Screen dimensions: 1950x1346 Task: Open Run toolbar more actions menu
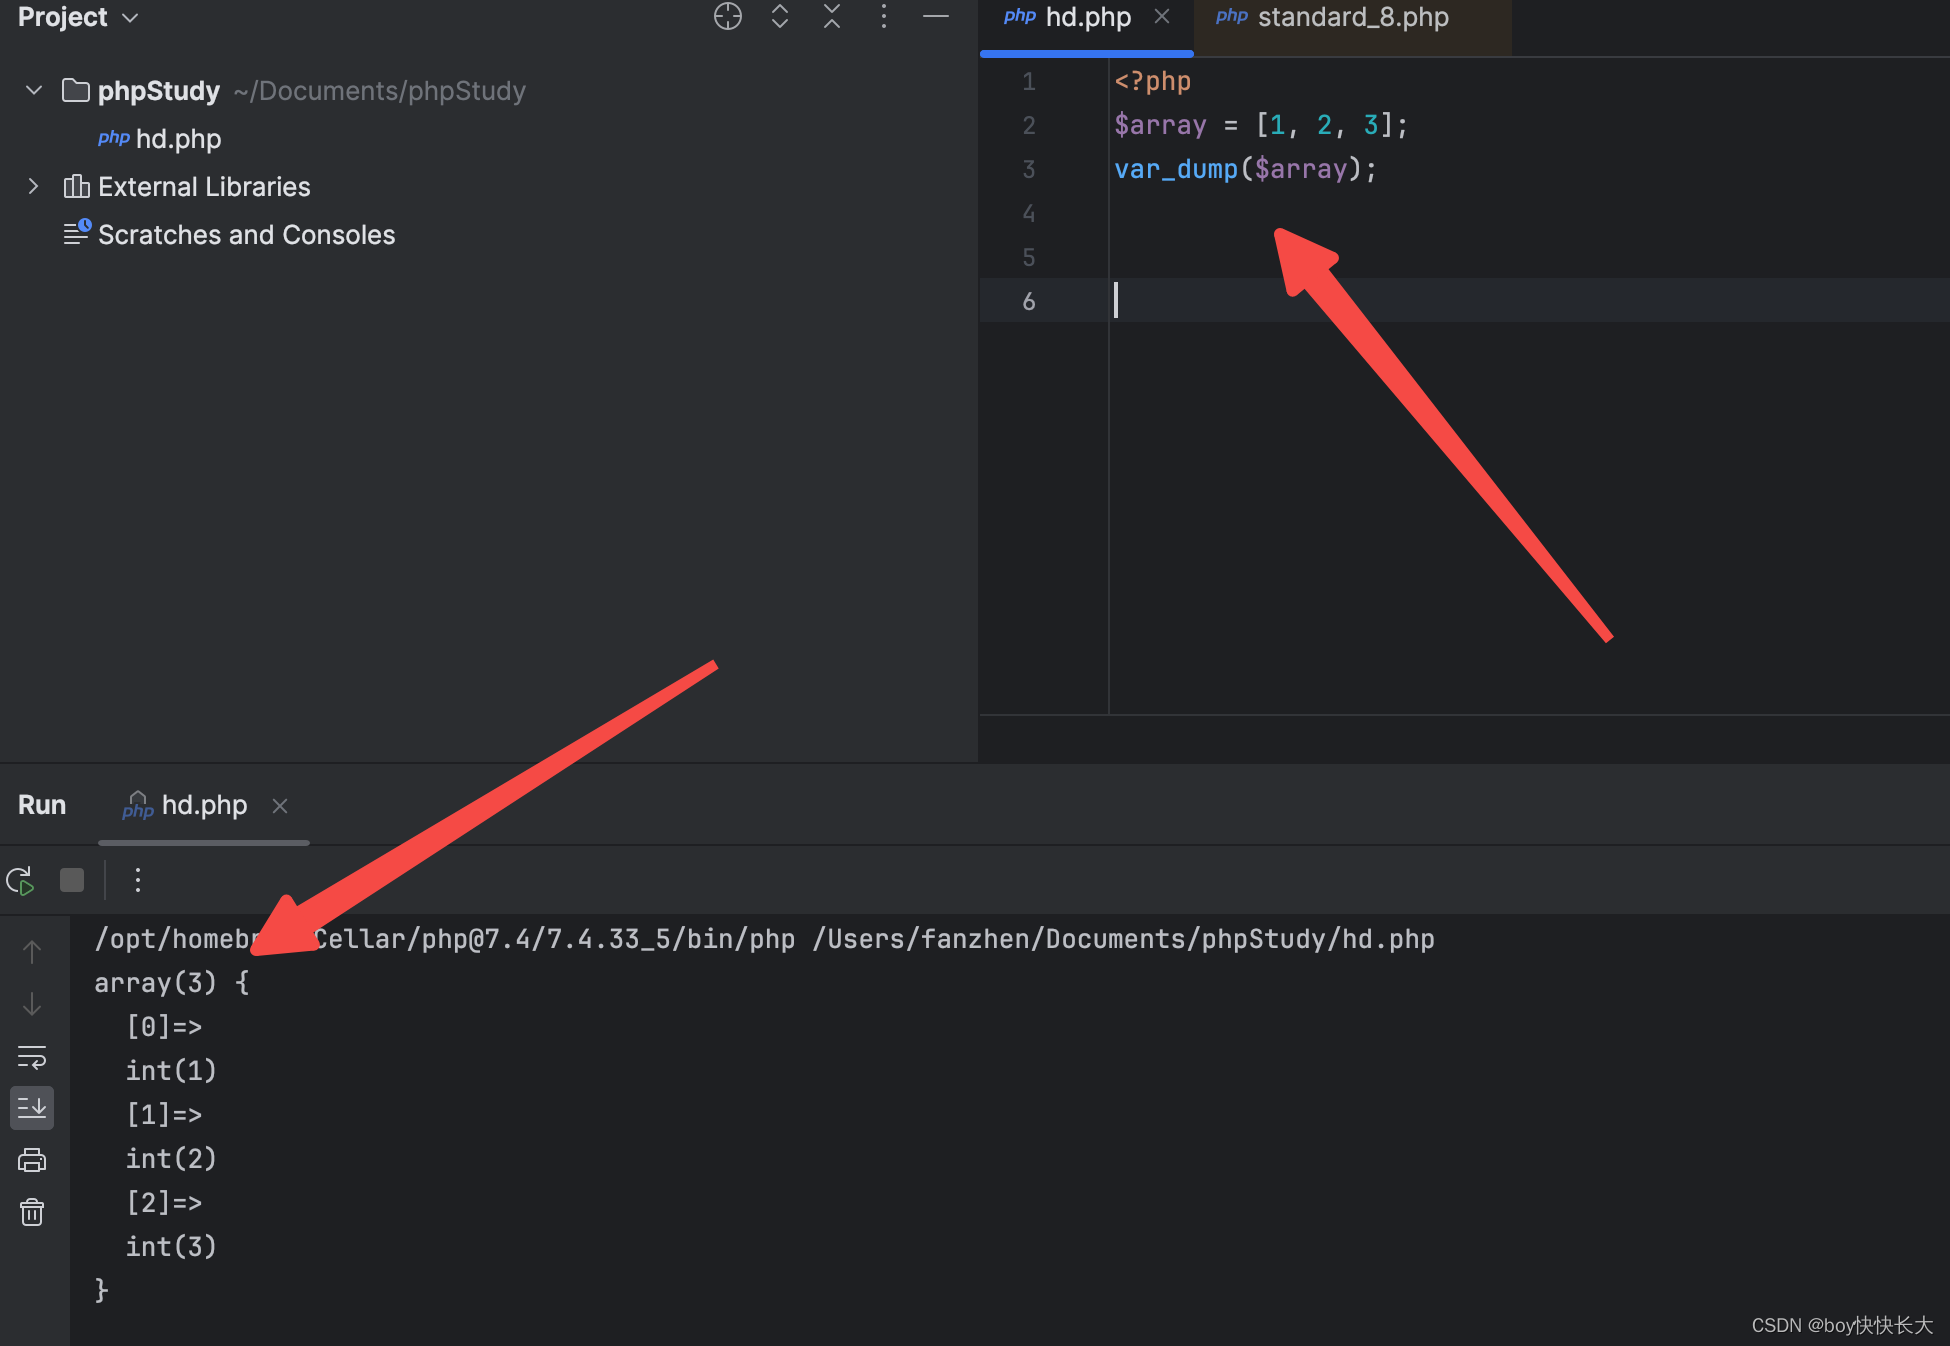(138, 880)
